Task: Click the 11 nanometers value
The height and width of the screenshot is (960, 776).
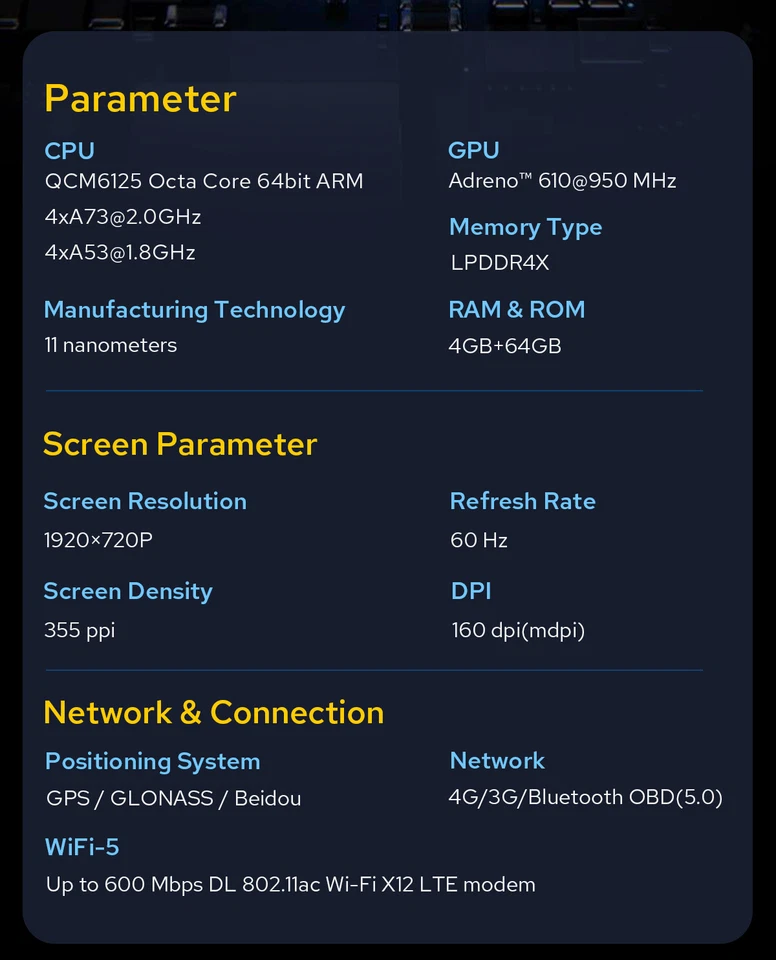Action: pos(110,345)
